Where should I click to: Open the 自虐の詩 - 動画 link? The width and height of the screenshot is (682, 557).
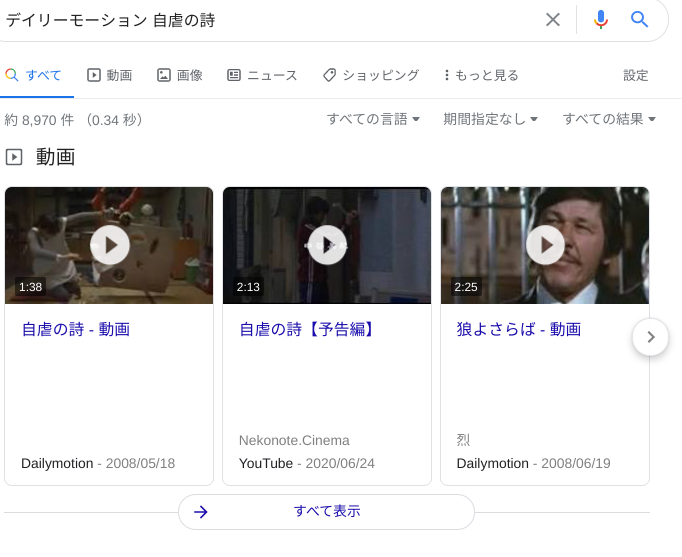(x=76, y=329)
